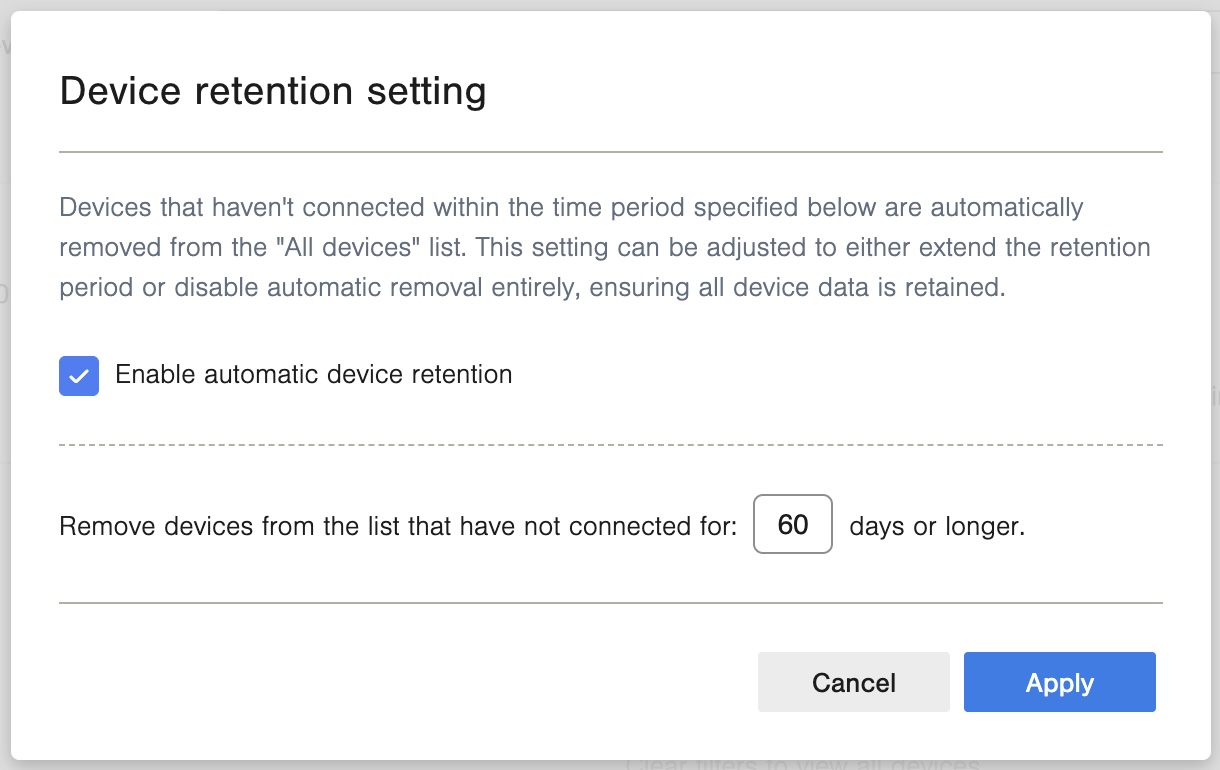Apply the device retention setting
The width and height of the screenshot is (1220, 770).
(x=1059, y=682)
